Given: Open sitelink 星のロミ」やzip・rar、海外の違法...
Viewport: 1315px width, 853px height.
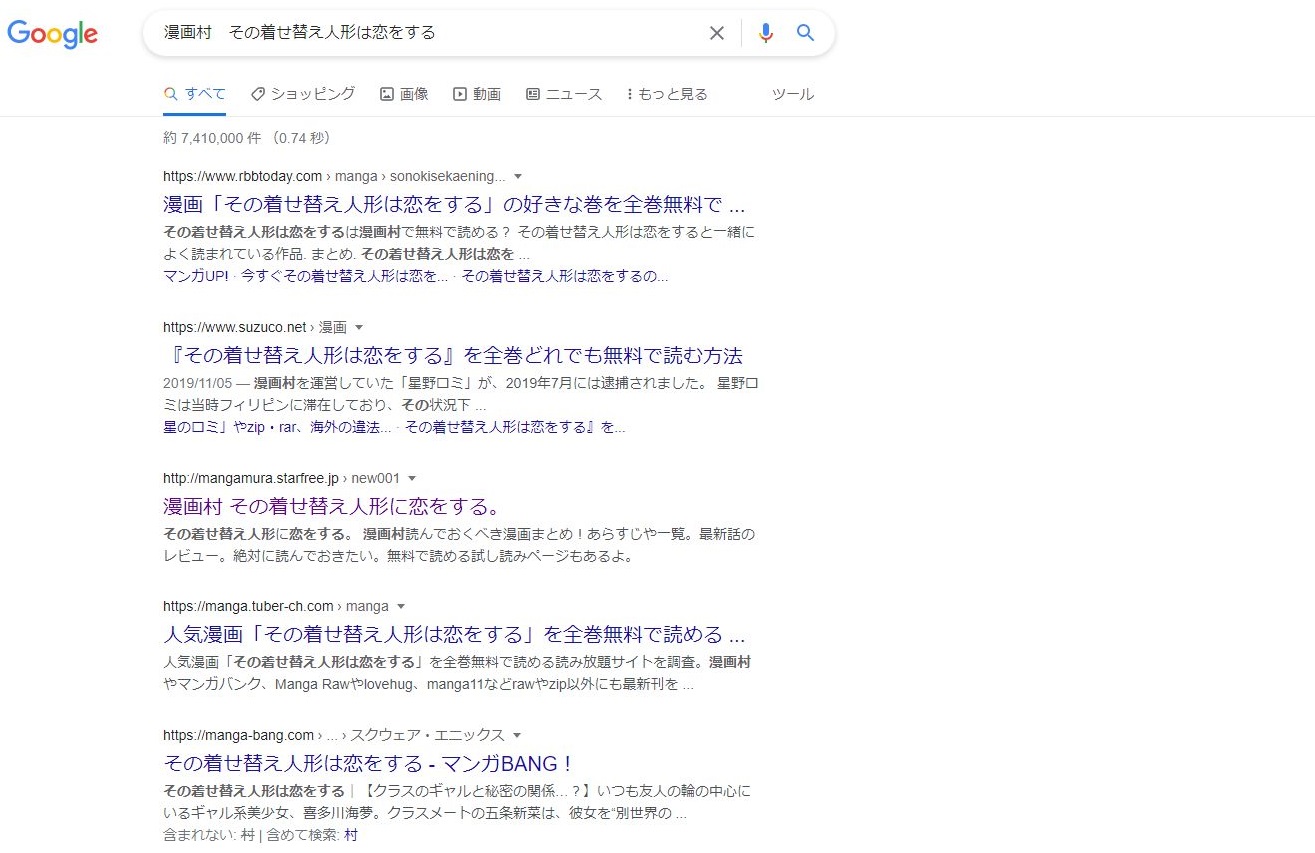Looking at the screenshot, I should [277, 427].
